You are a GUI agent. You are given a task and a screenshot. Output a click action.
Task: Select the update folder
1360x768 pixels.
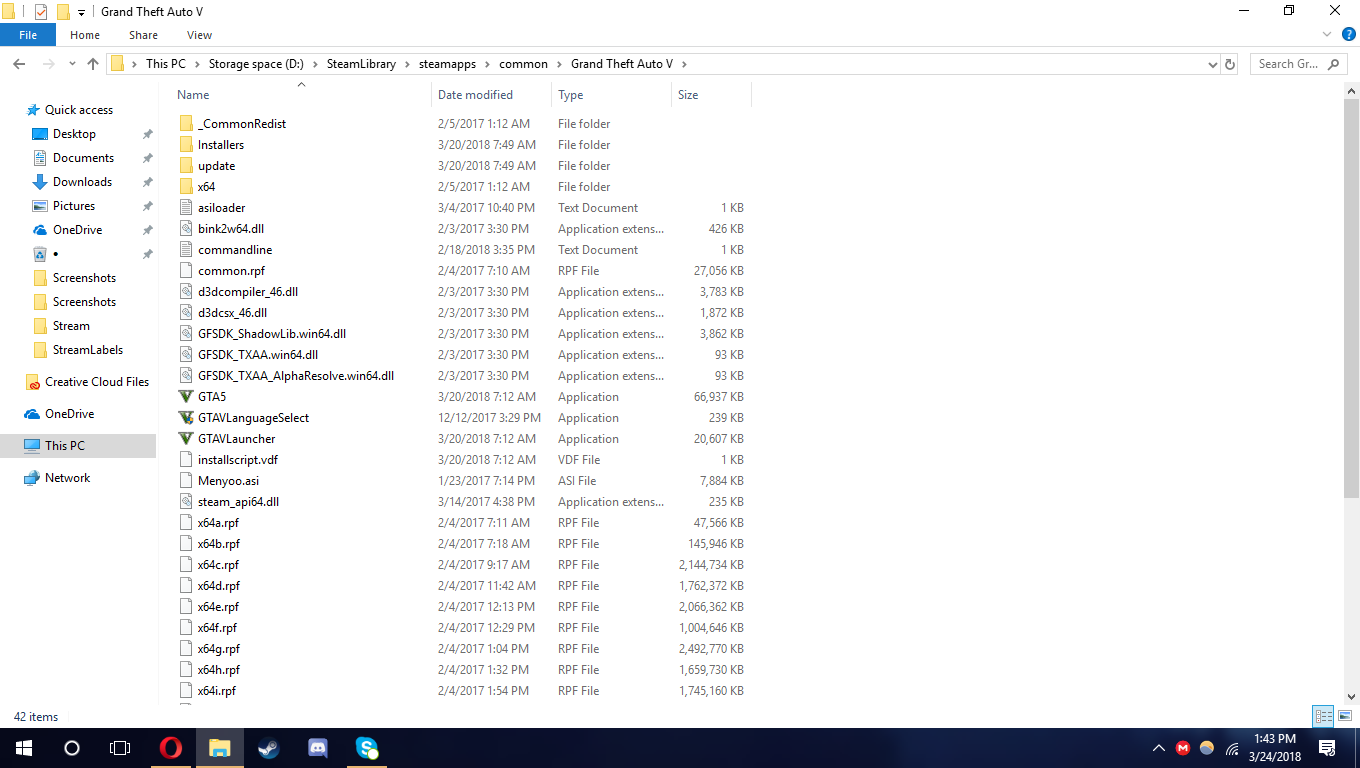tap(207, 166)
